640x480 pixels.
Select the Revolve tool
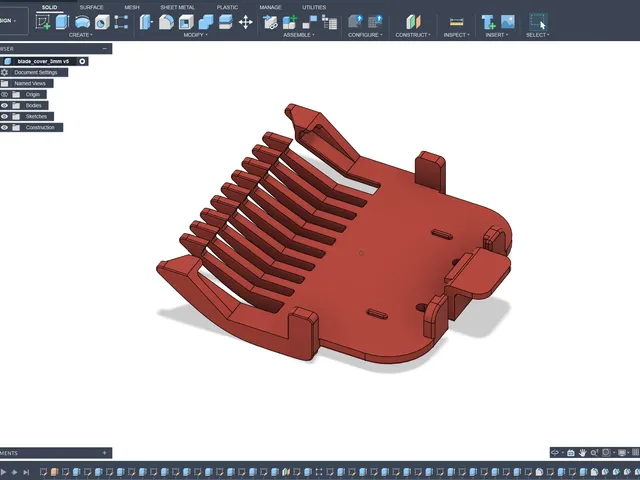[82, 22]
